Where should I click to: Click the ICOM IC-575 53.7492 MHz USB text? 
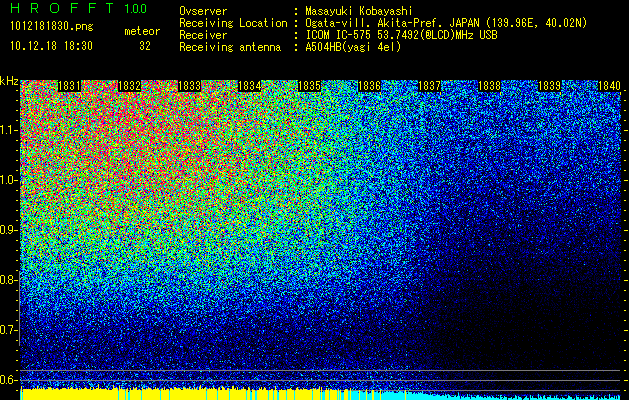(x=402, y=35)
